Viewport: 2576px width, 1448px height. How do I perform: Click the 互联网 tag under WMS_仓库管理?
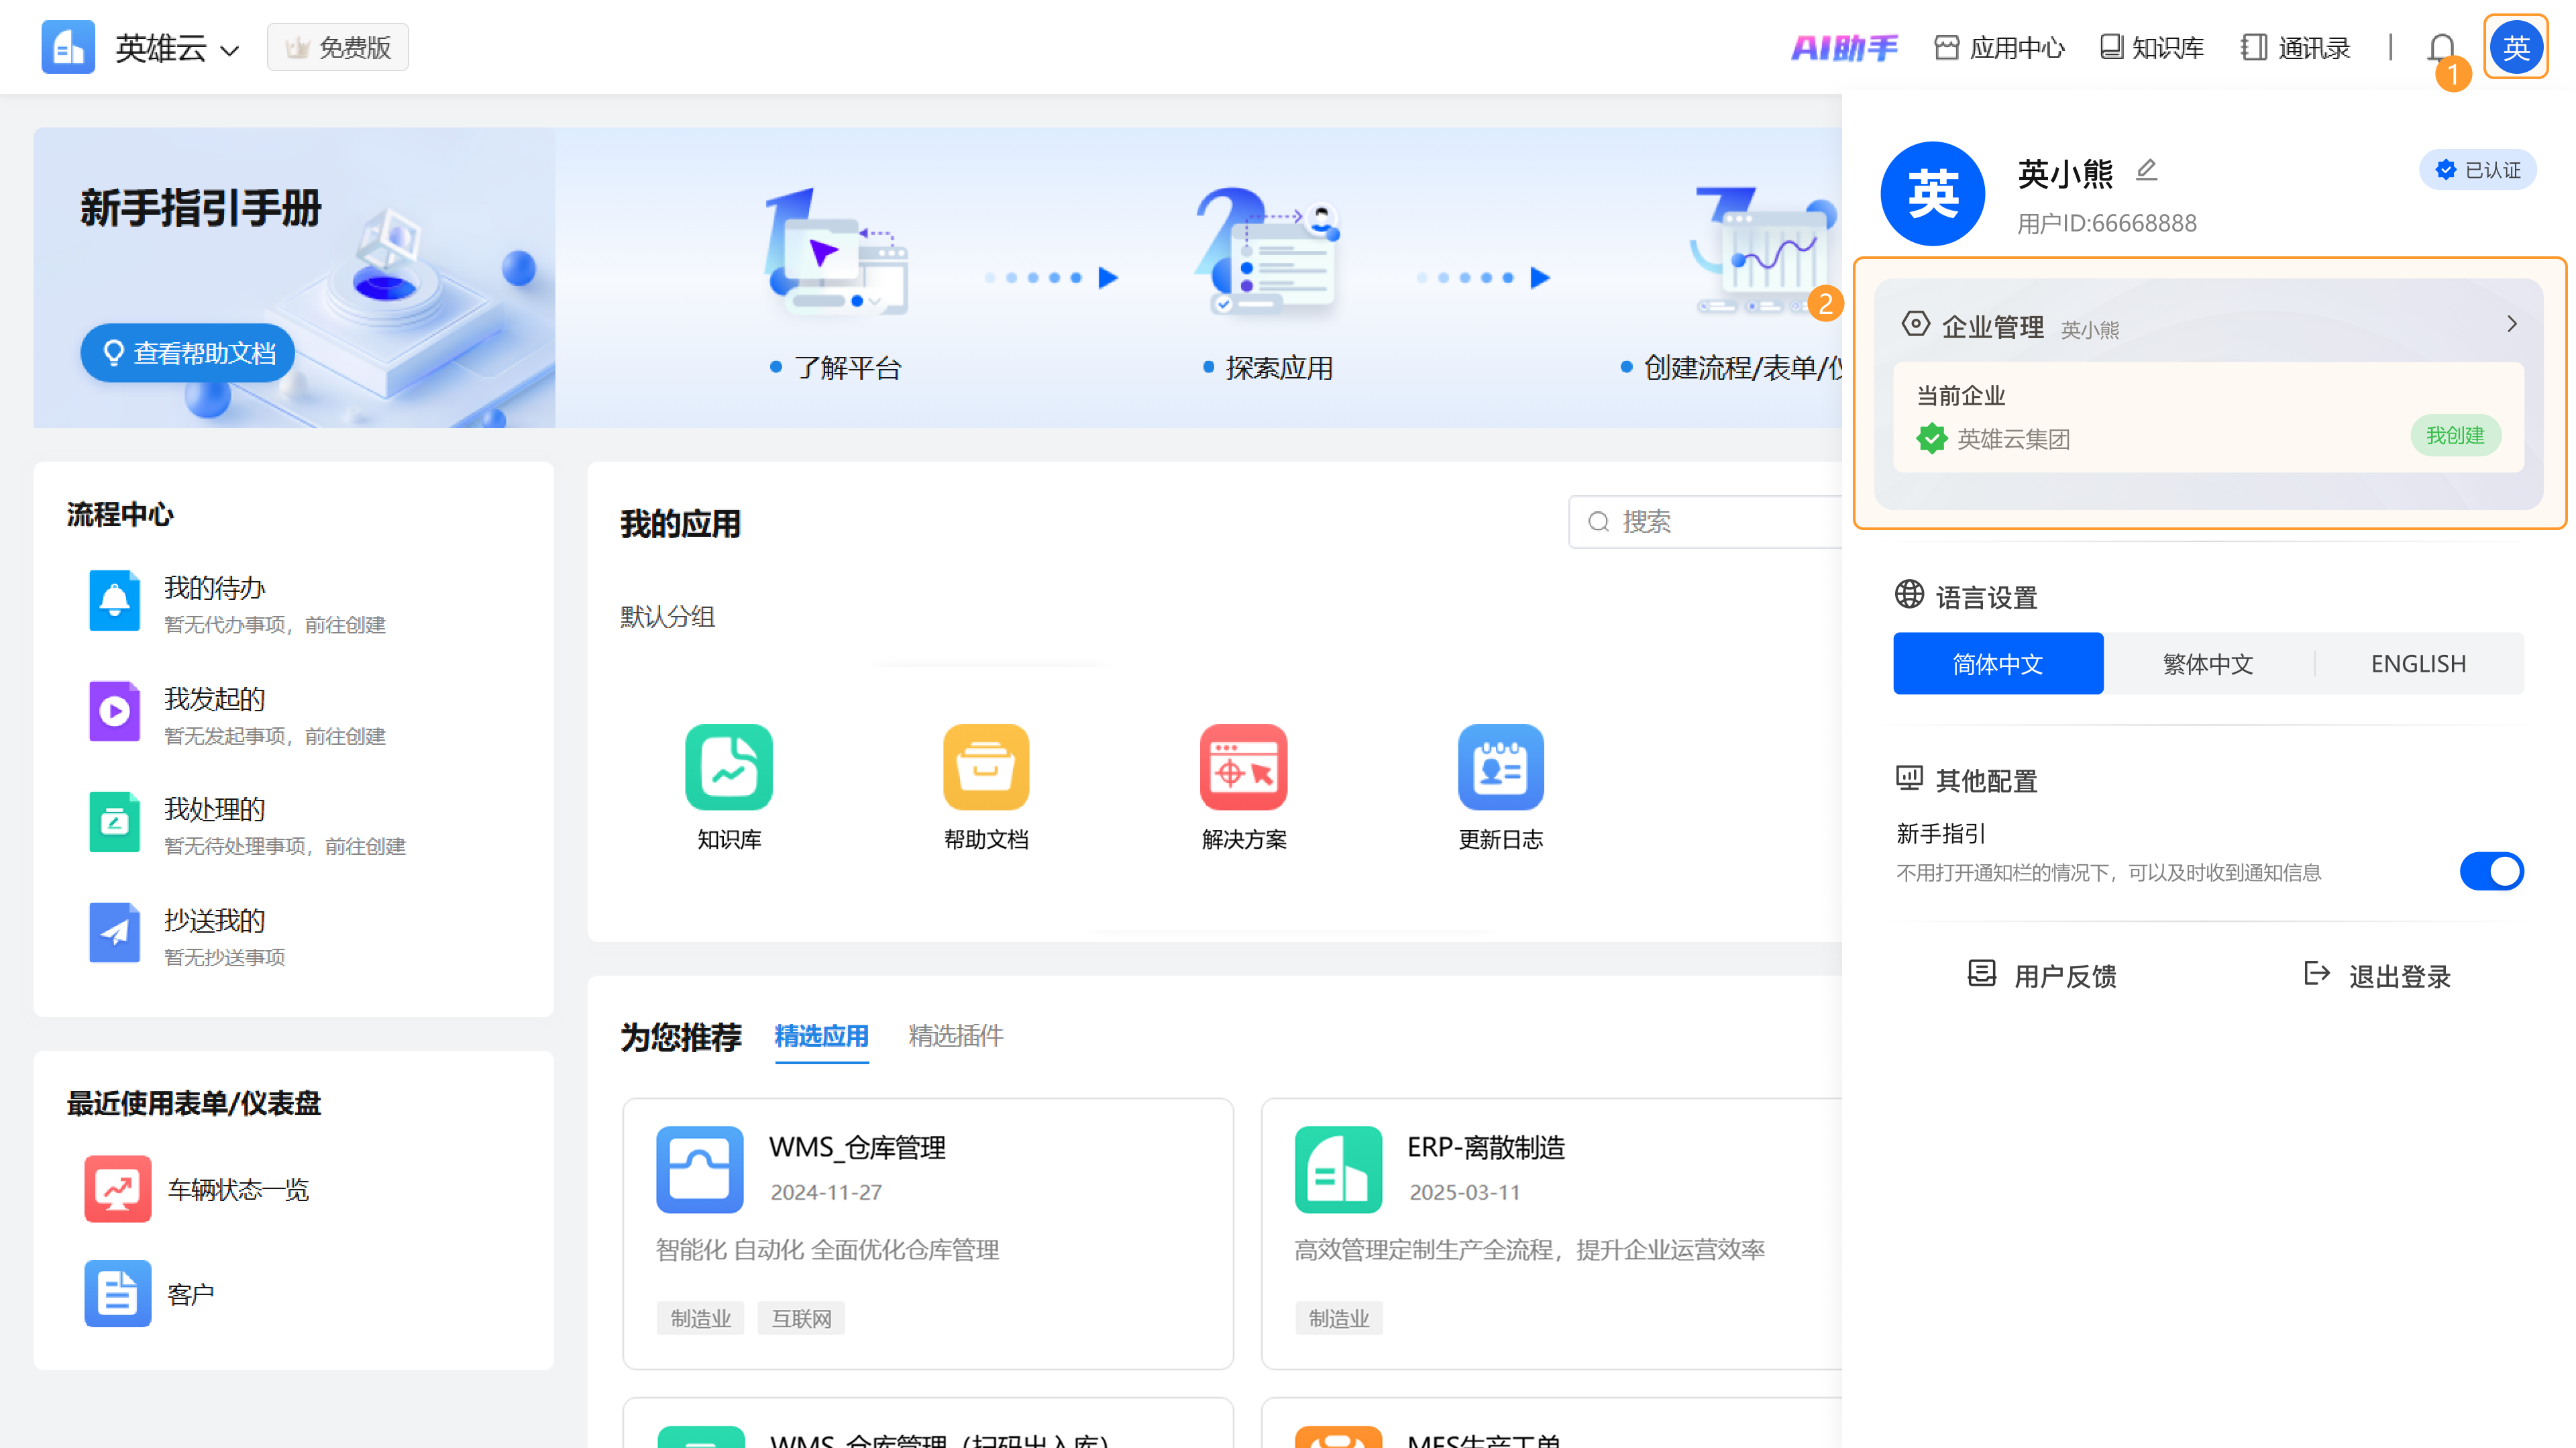[801, 1318]
